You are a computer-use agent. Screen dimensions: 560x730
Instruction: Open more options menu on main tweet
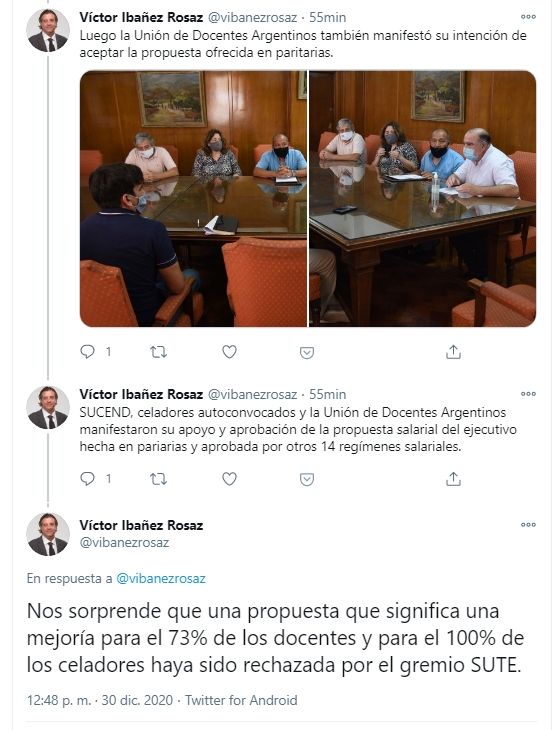point(528,525)
